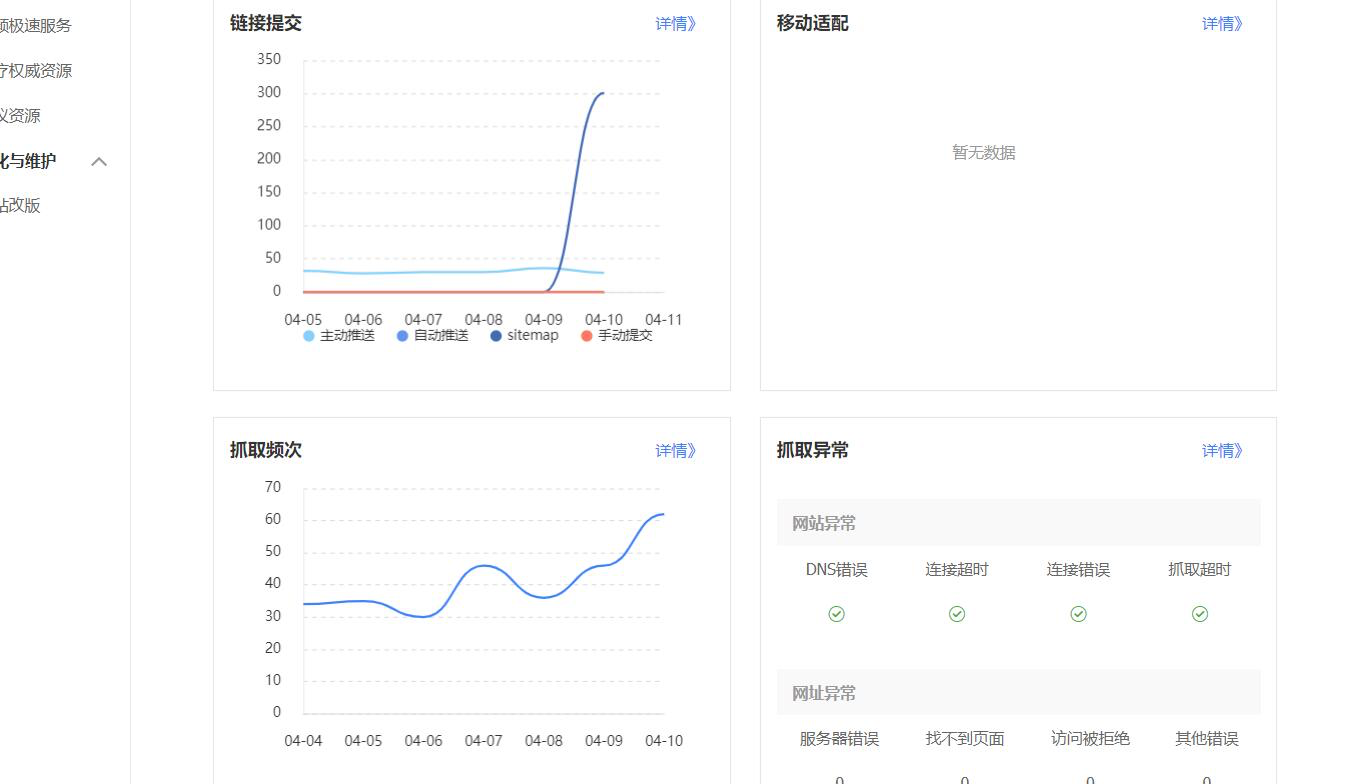Select the 改版 sidebar item

20,205
